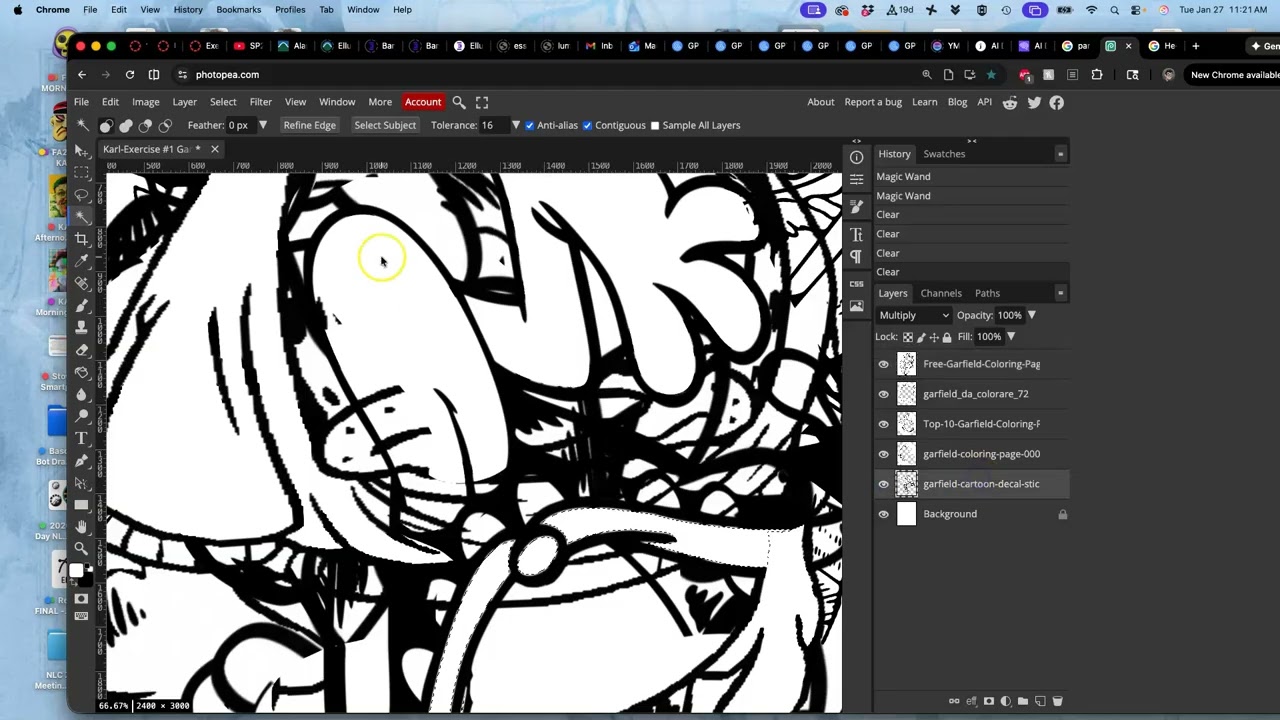Screen dimensions: 1280x720
Task: Open the CSS panel icon
Action: click(x=856, y=284)
